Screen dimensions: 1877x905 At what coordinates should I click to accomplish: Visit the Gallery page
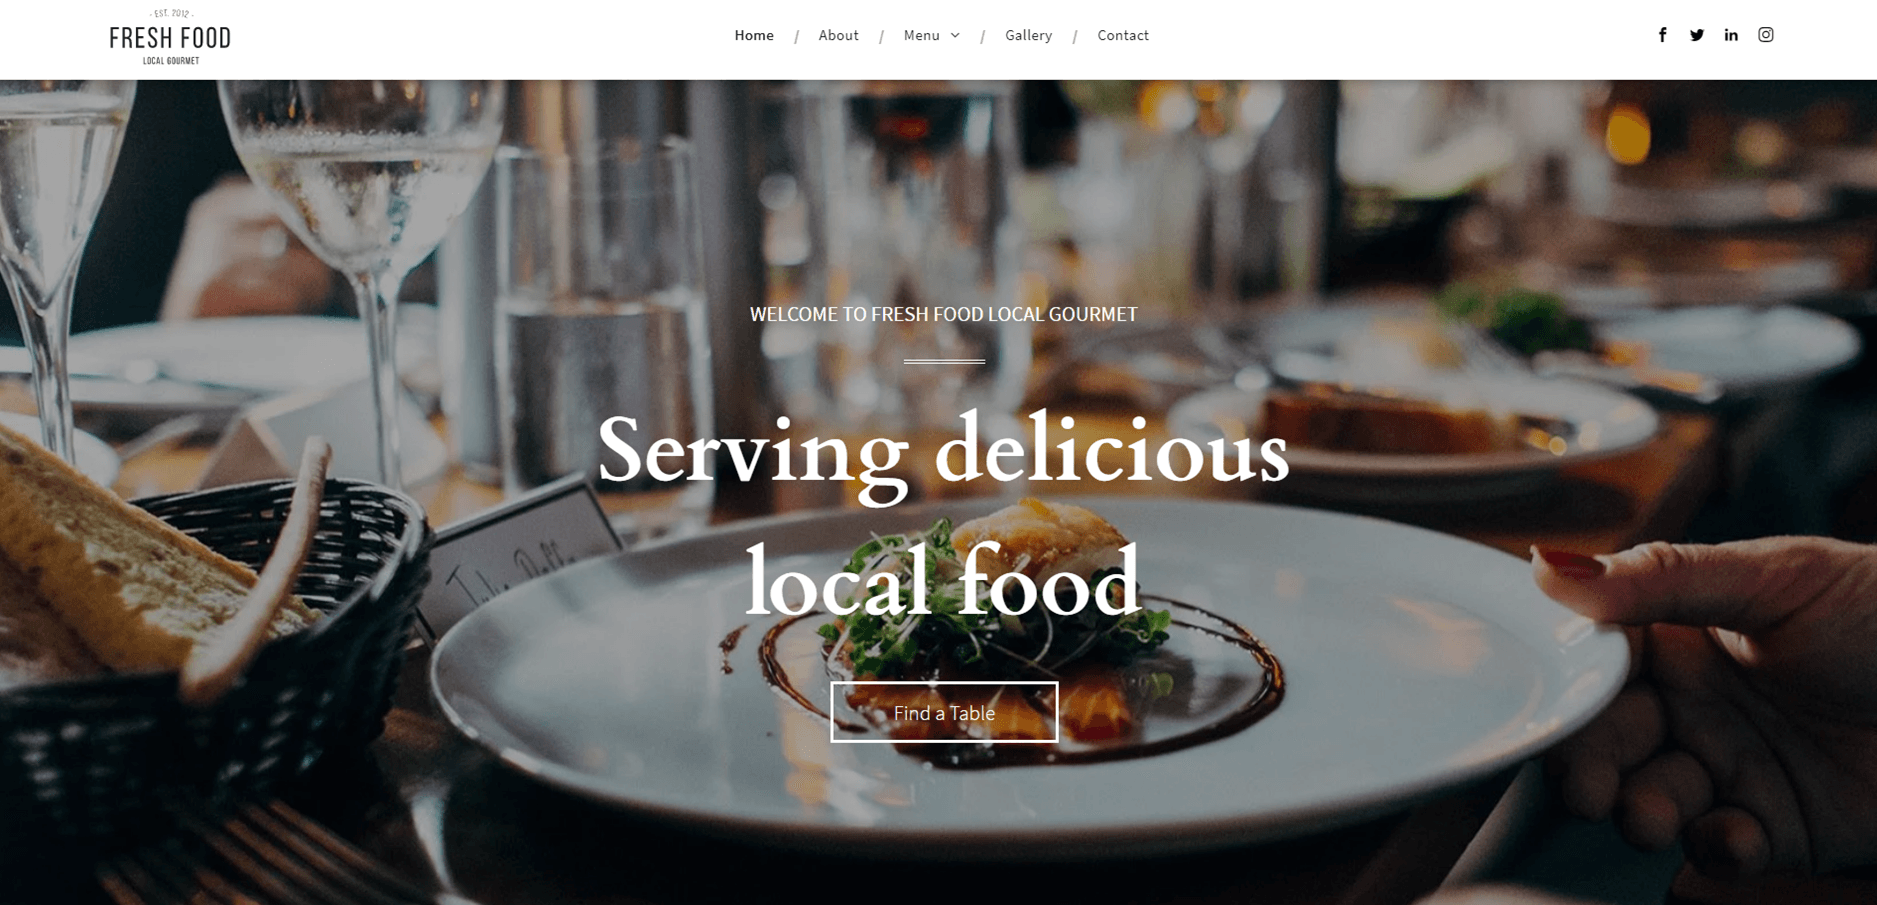point(1028,35)
